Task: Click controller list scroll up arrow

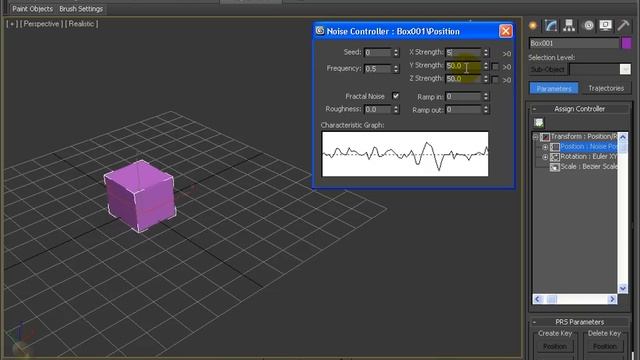Action: pyautogui.click(x=623, y=137)
